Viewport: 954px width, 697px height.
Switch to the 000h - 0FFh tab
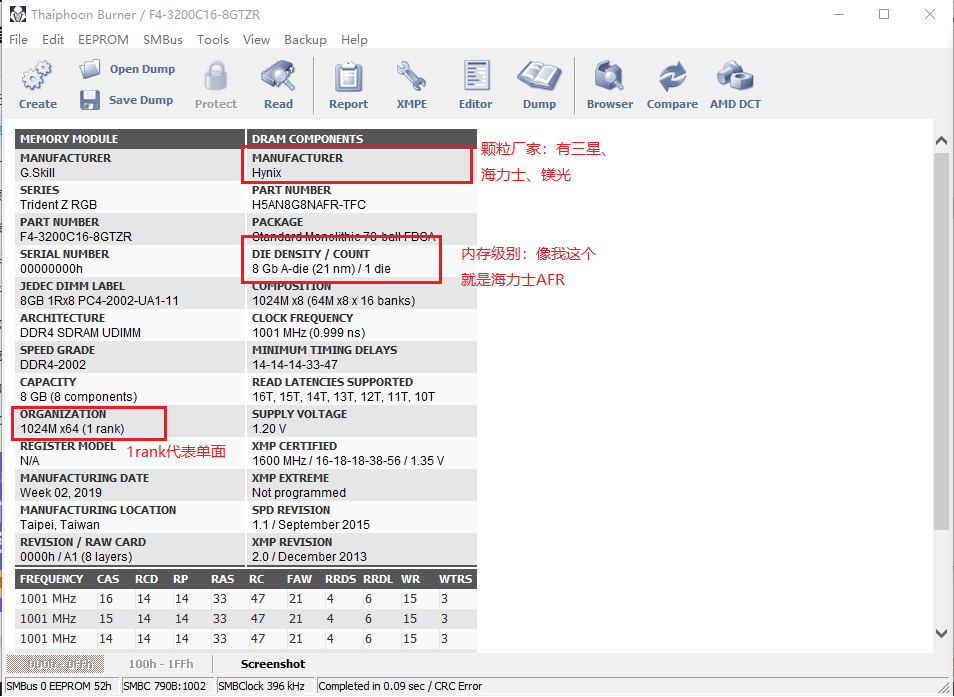tap(59, 664)
